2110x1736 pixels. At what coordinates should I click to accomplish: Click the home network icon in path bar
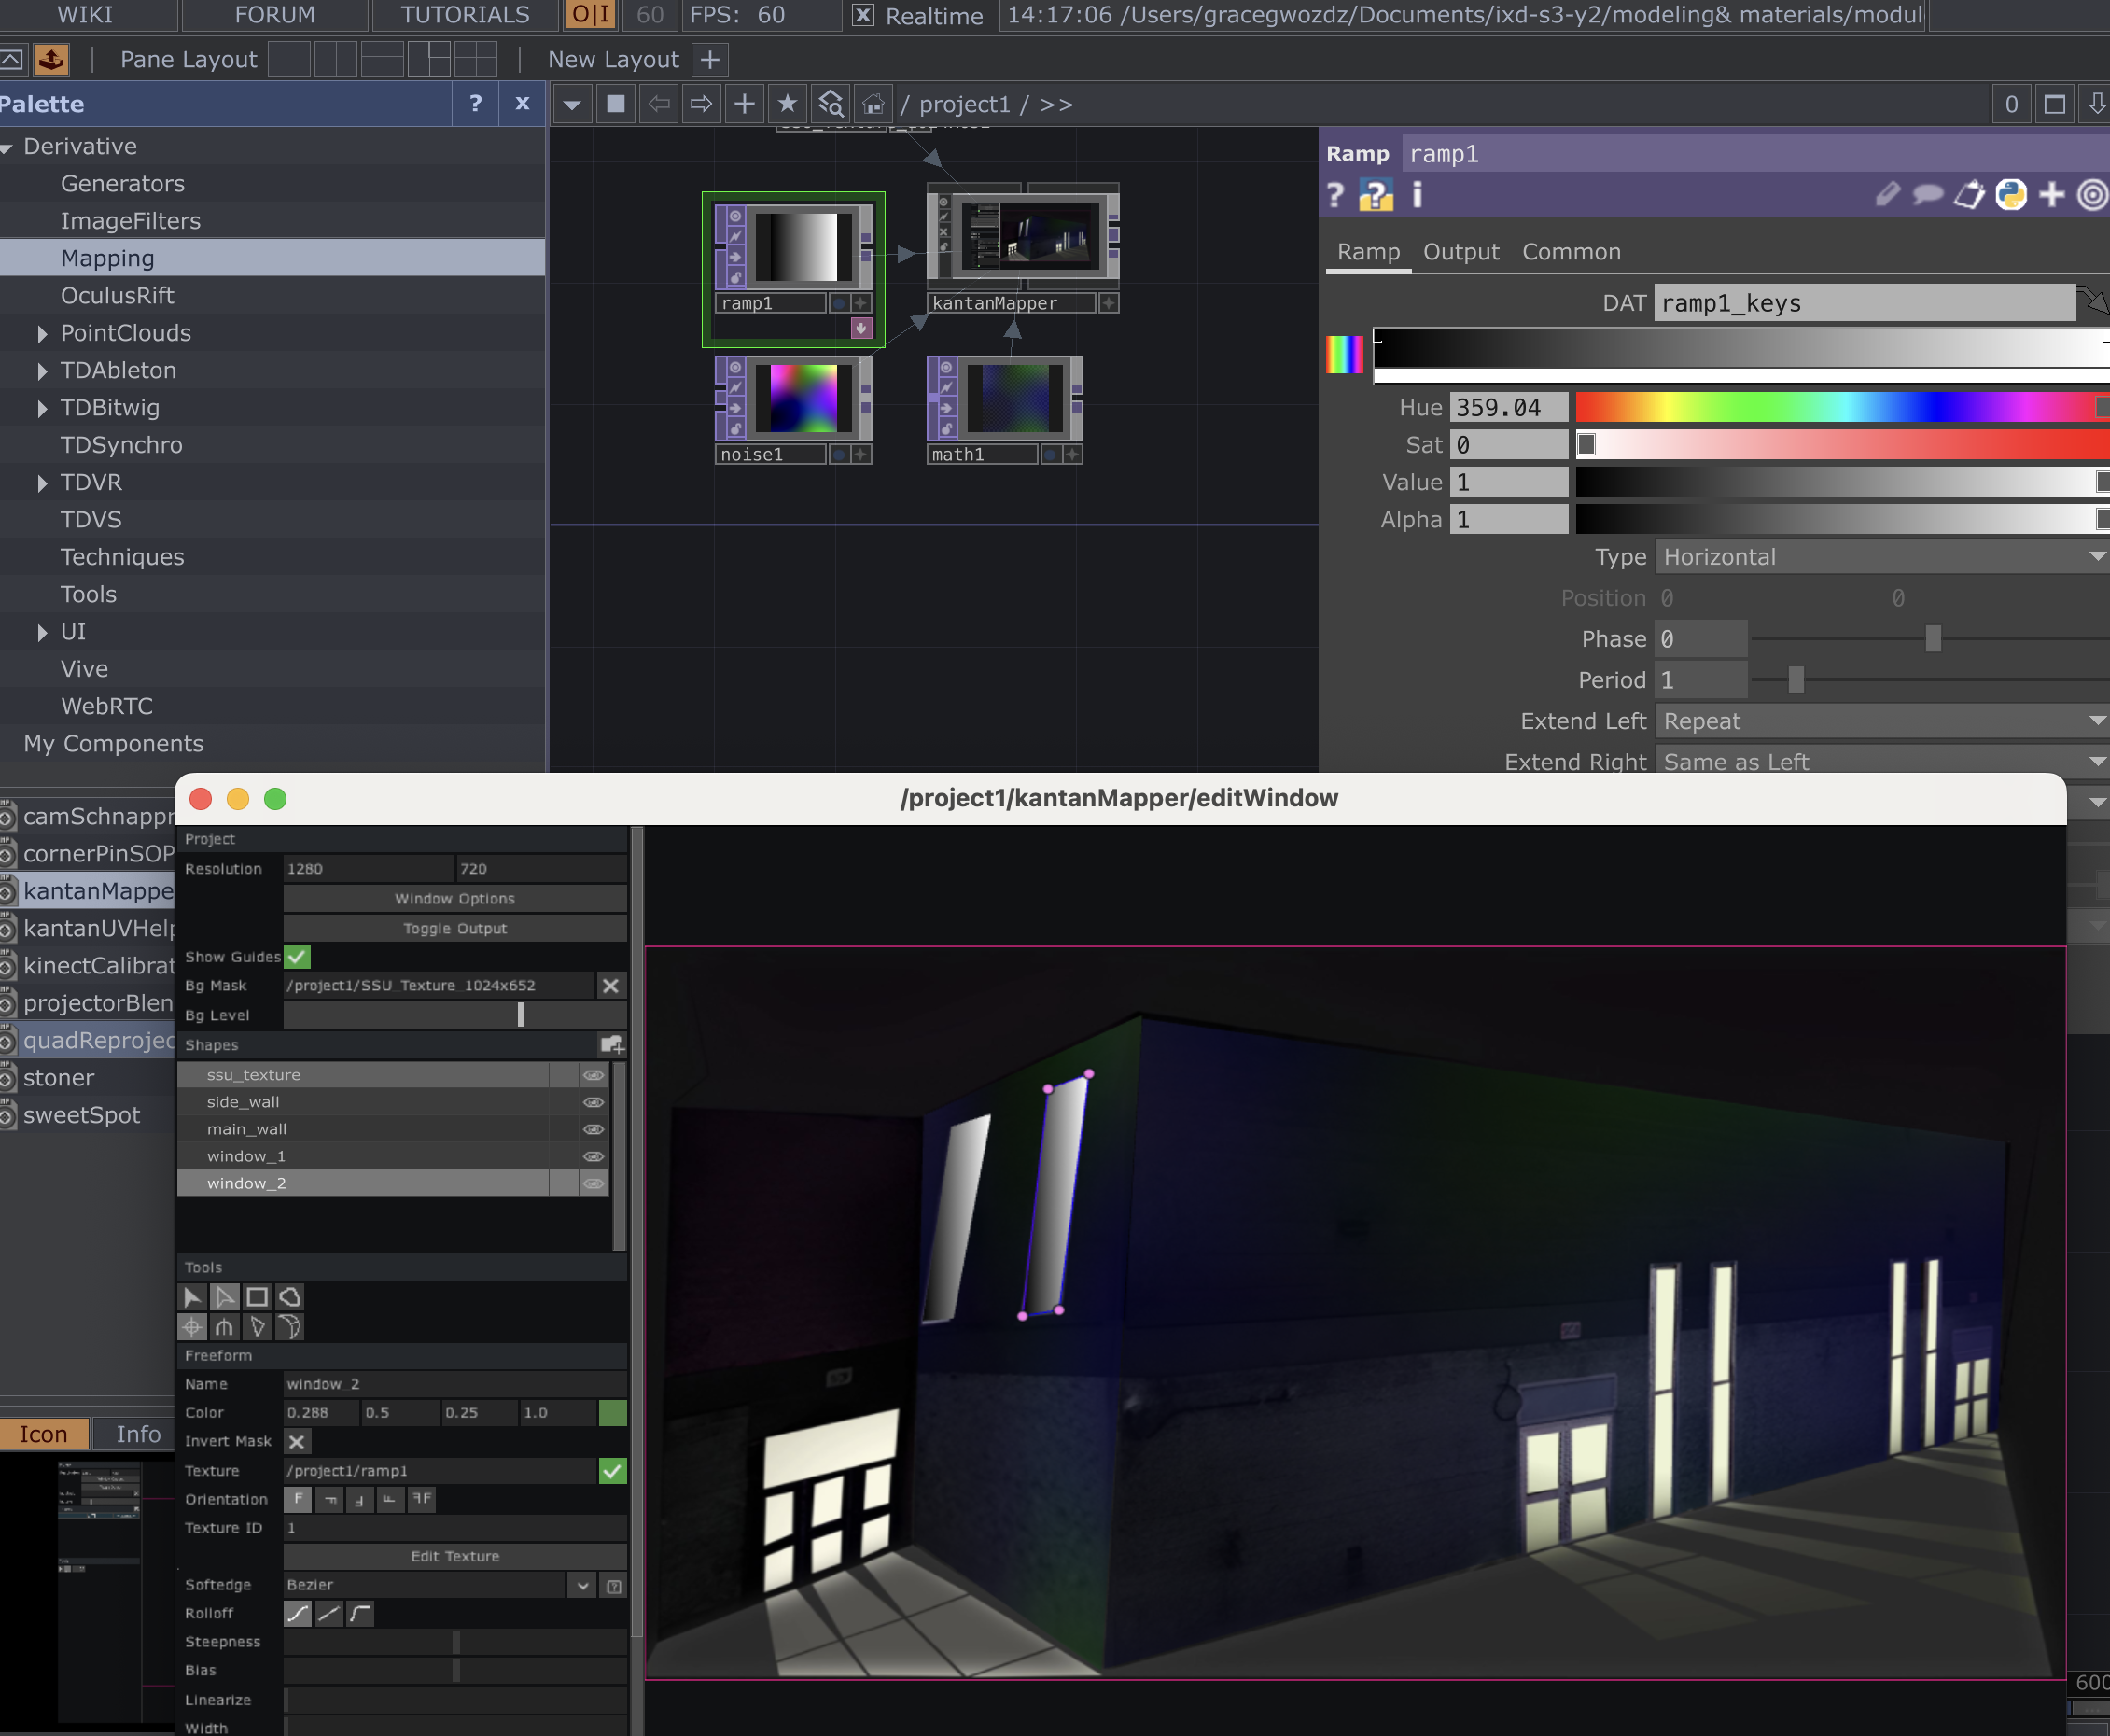click(873, 104)
